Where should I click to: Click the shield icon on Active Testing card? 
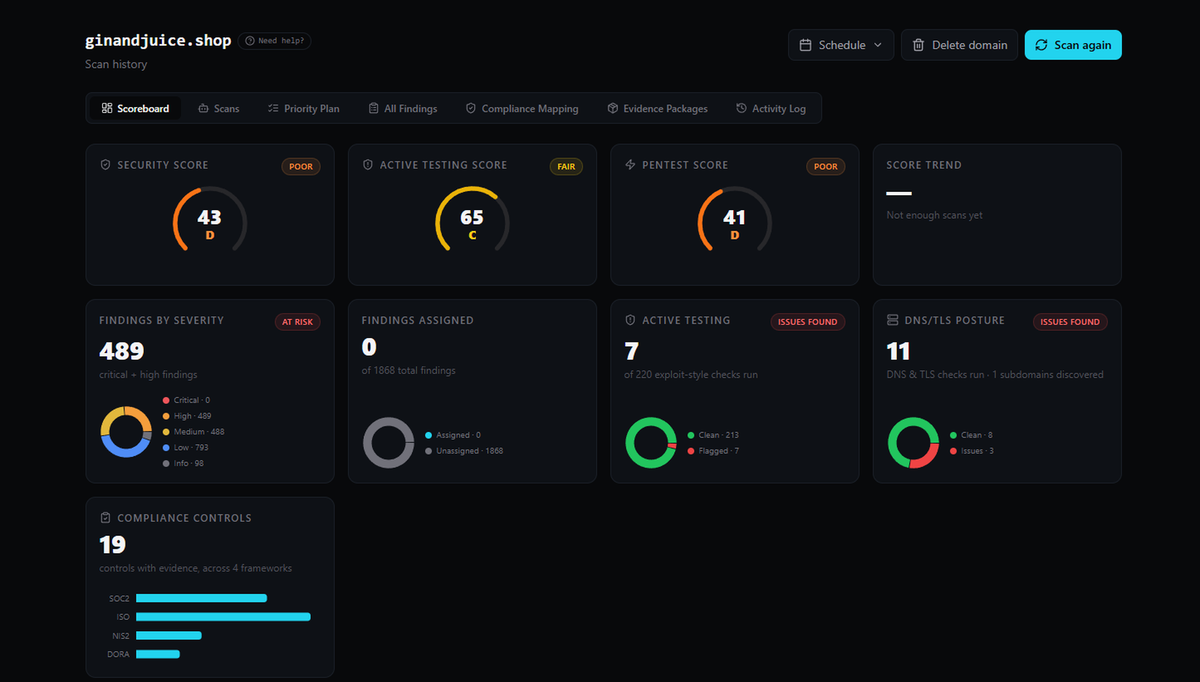pos(630,320)
